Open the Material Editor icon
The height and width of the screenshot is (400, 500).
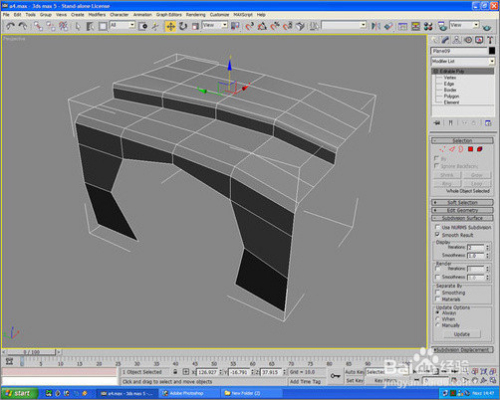428,26
